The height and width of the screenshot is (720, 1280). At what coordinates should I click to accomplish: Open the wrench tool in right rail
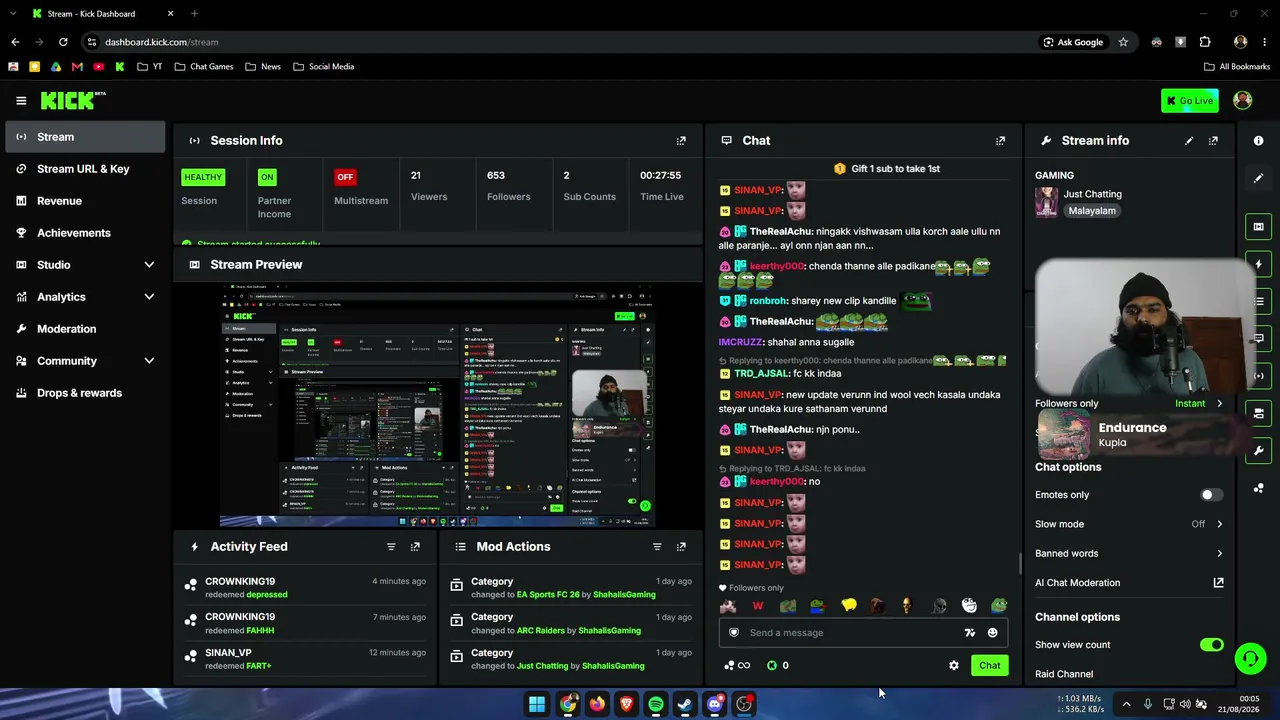pos(1259,451)
